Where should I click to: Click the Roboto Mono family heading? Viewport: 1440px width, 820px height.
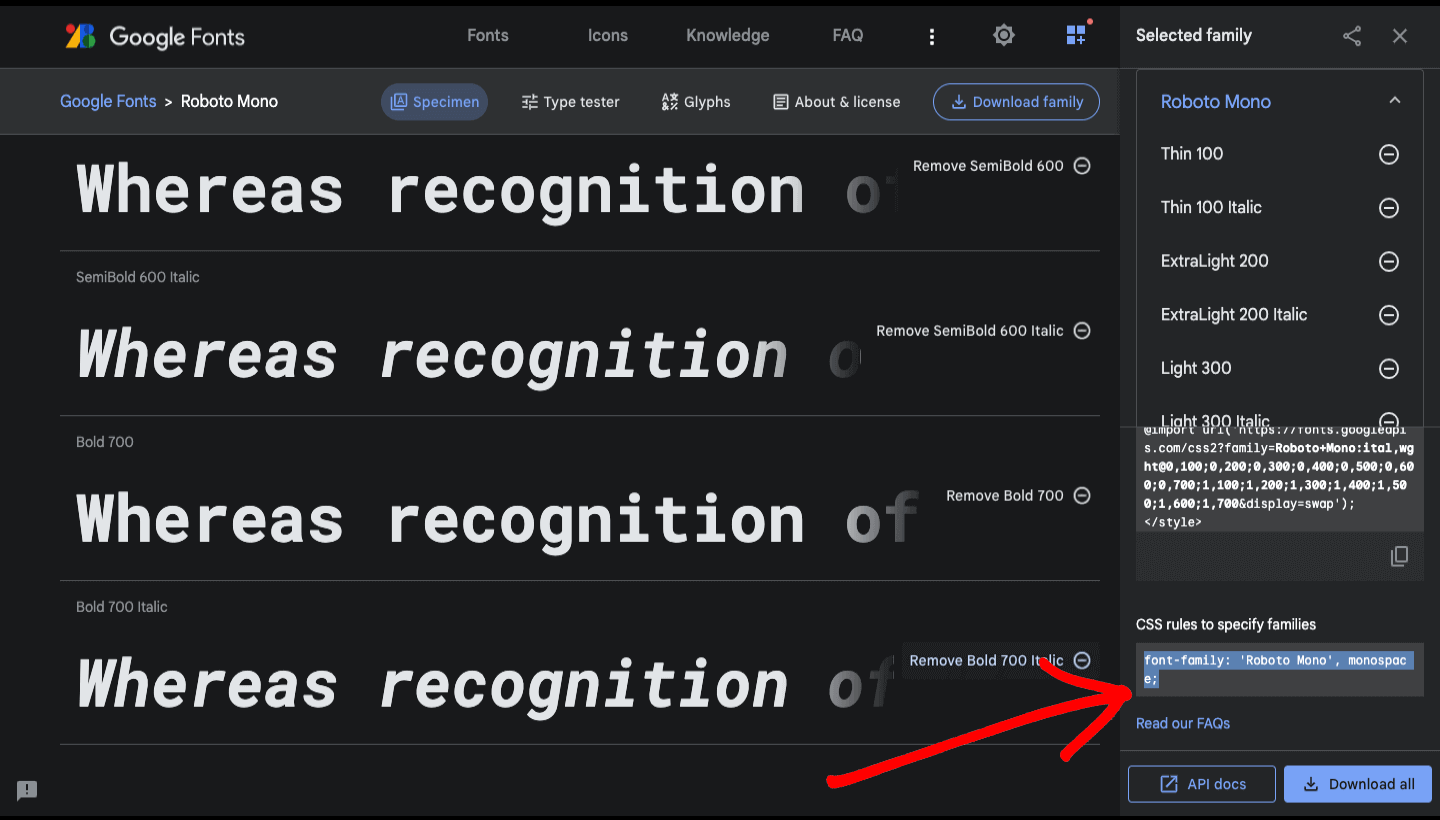1216,101
